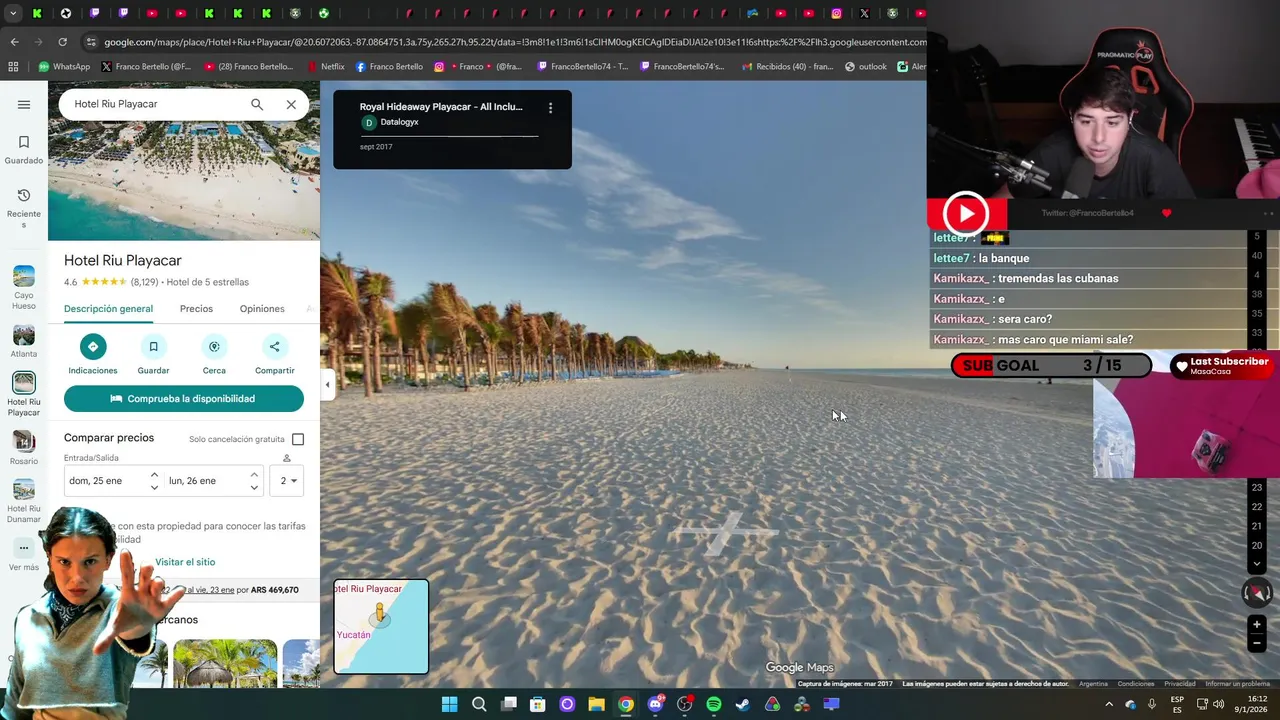Click the hotel aerial header photo

coord(184,161)
